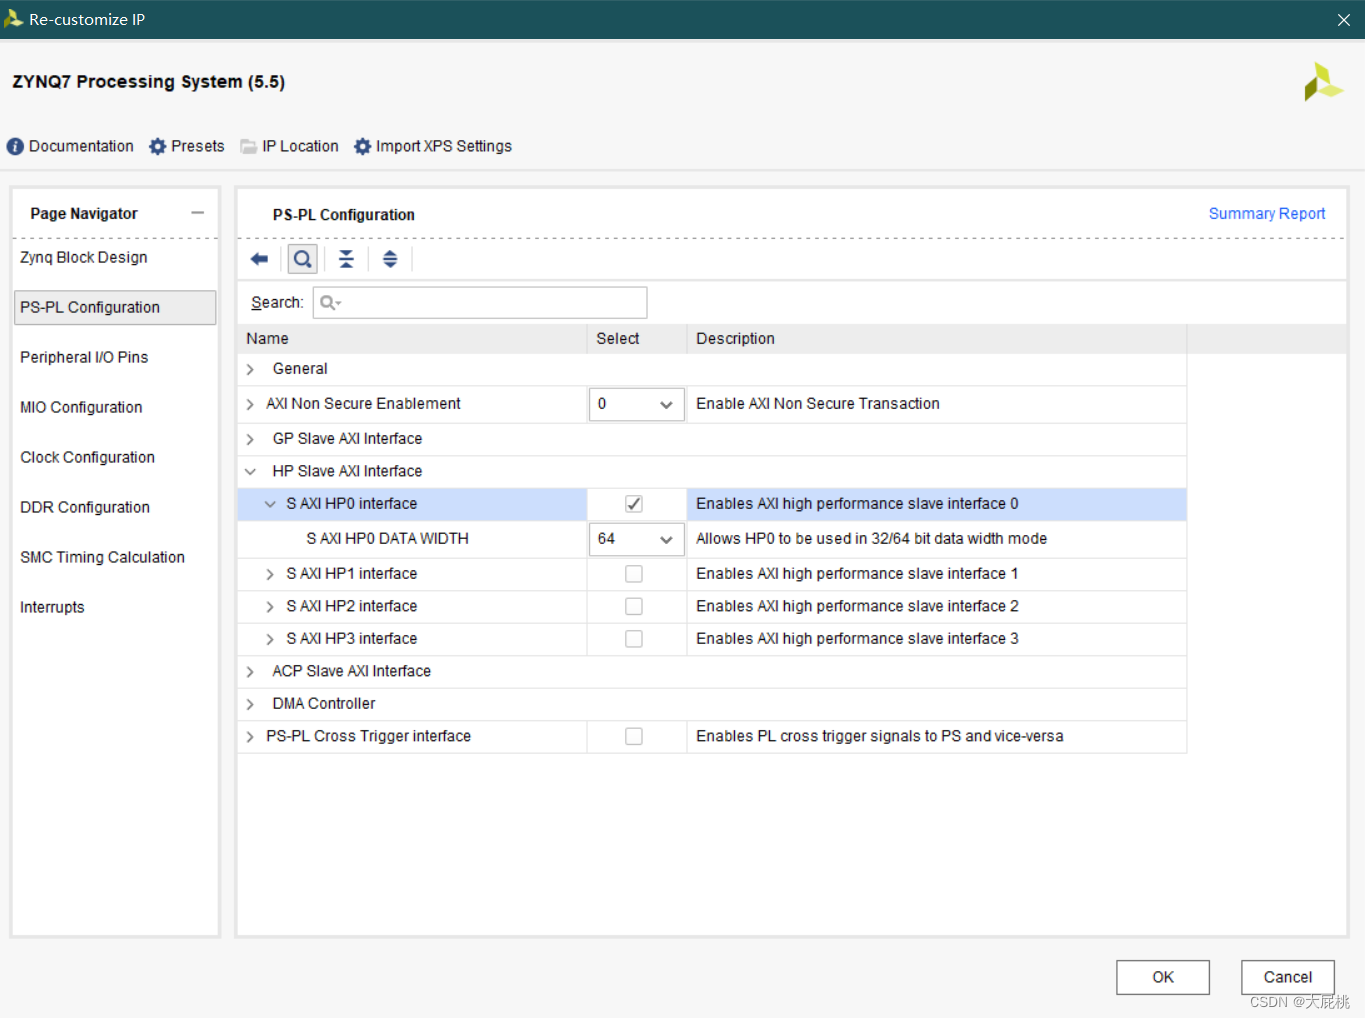The width and height of the screenshot is (1365, 1018).
Task: Expand S AXI HP3 interface row
Action: click(x=270, y=639)
